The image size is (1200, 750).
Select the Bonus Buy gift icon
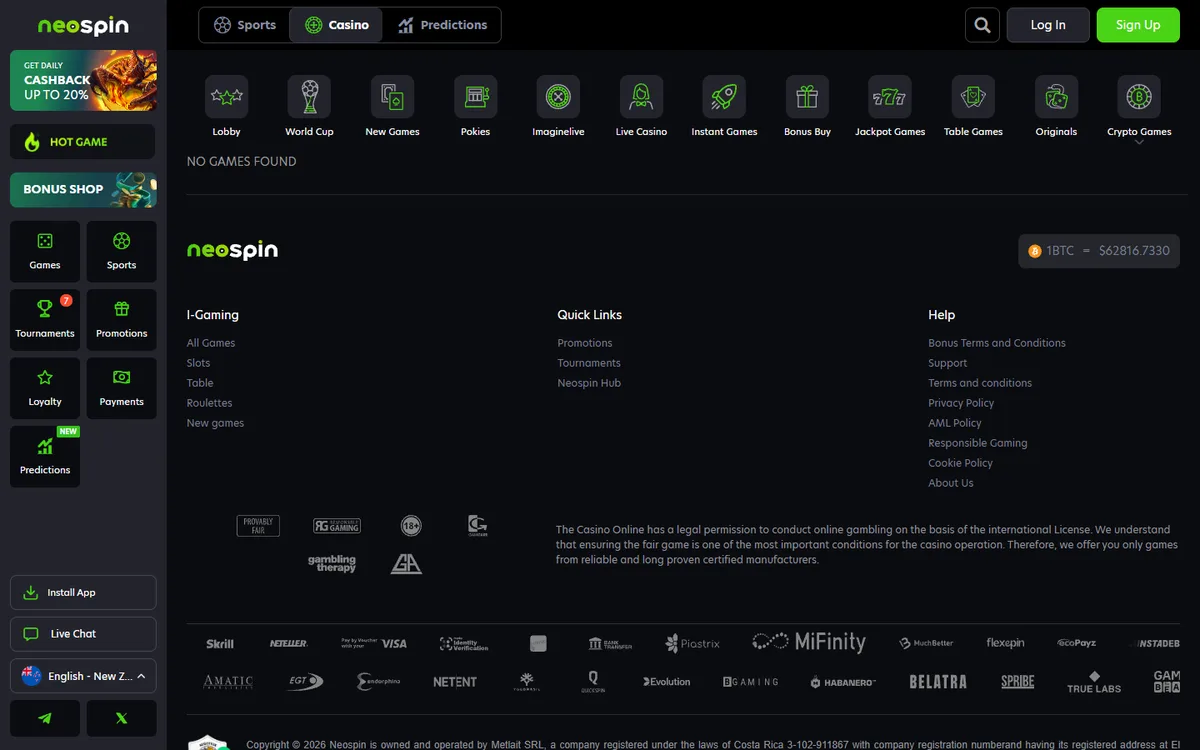[807, 97]
